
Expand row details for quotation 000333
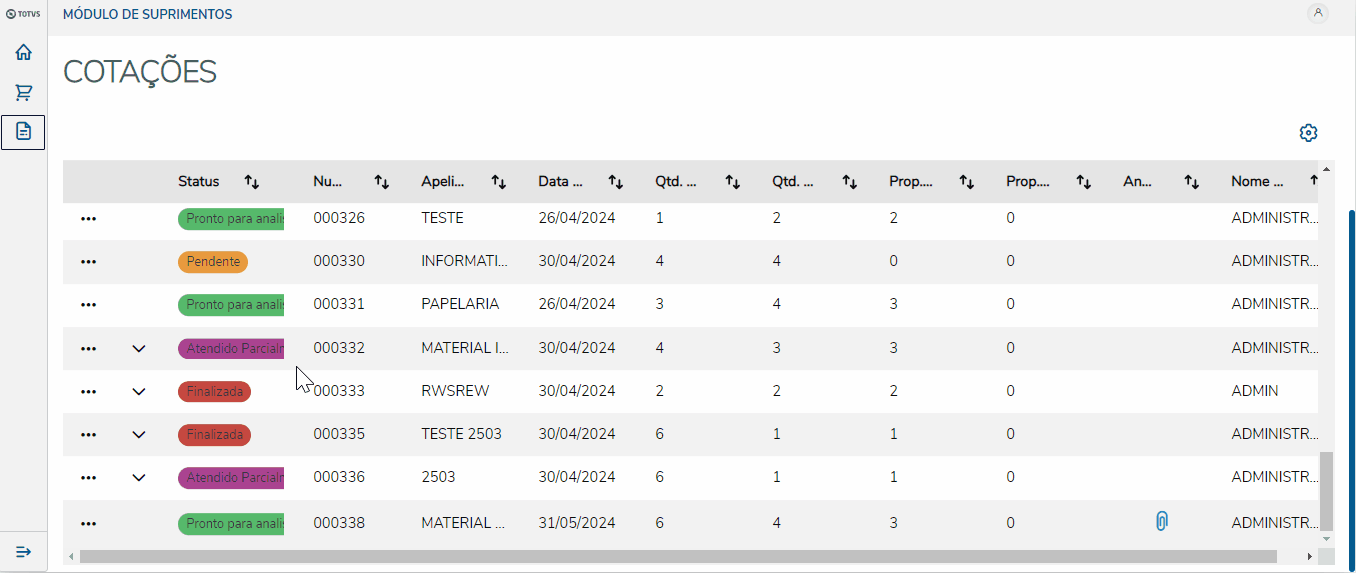pyautogui.click(x=139, y=391)
